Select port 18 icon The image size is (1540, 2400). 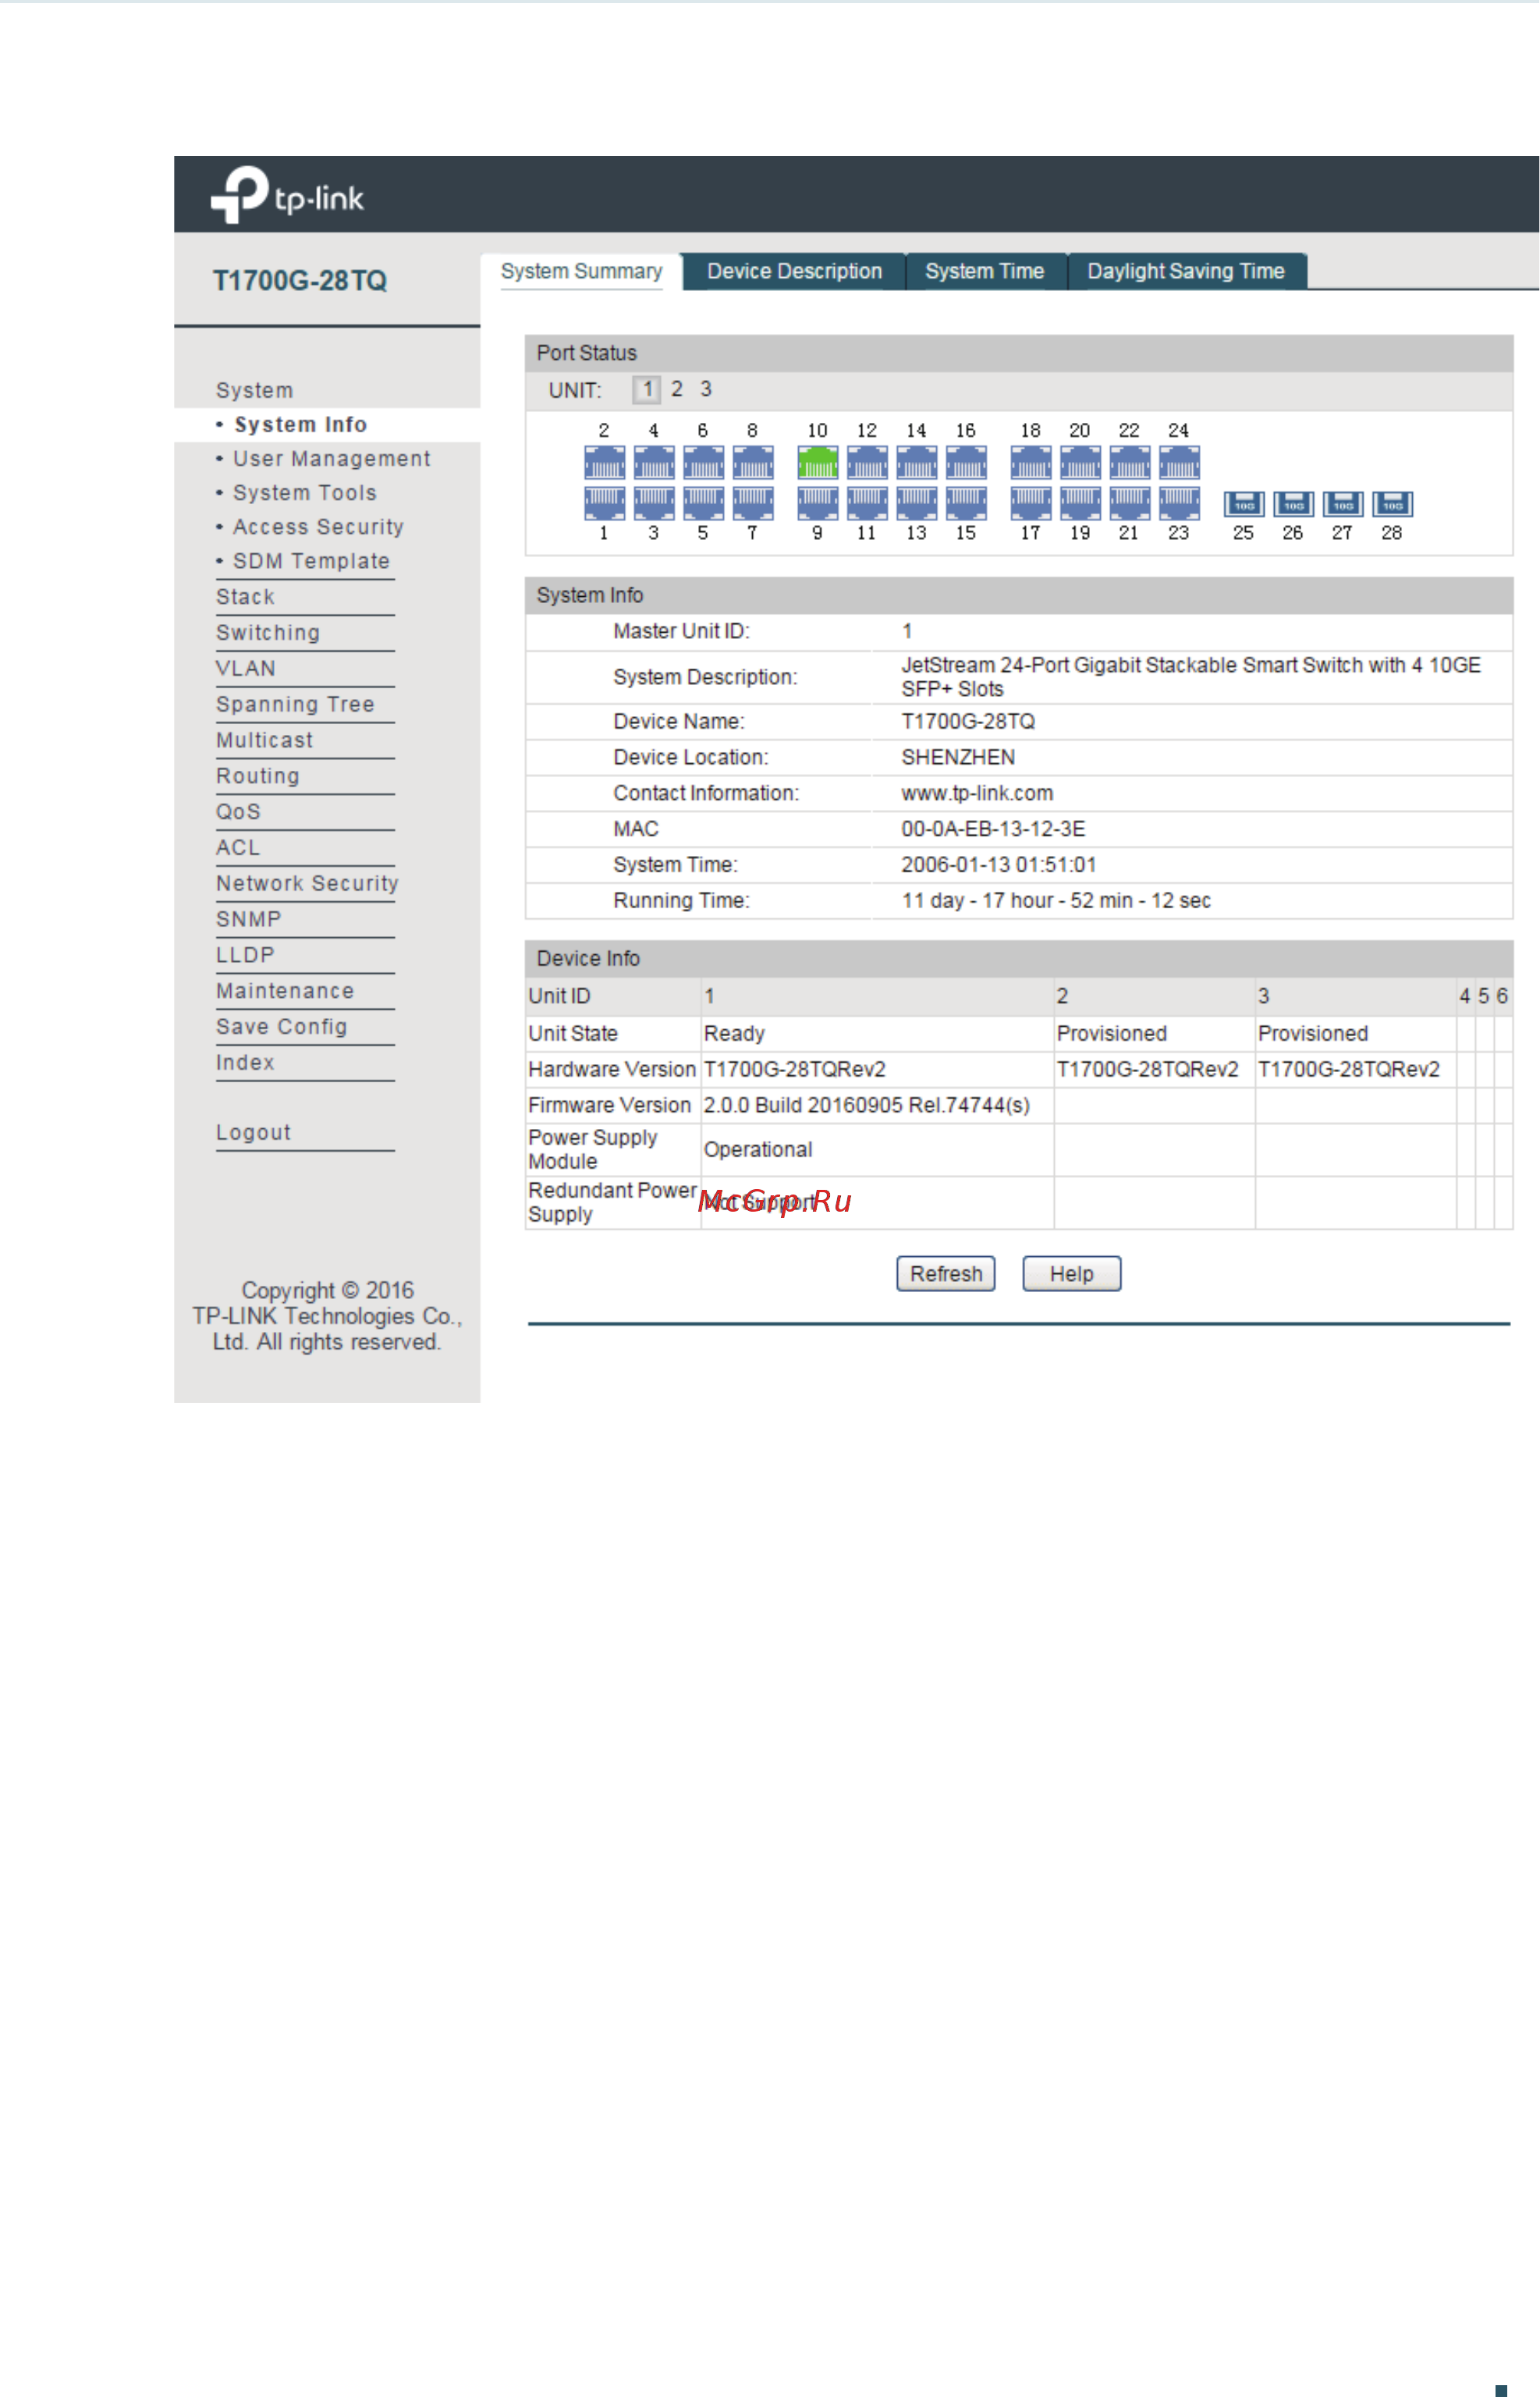pos(1030,462)
